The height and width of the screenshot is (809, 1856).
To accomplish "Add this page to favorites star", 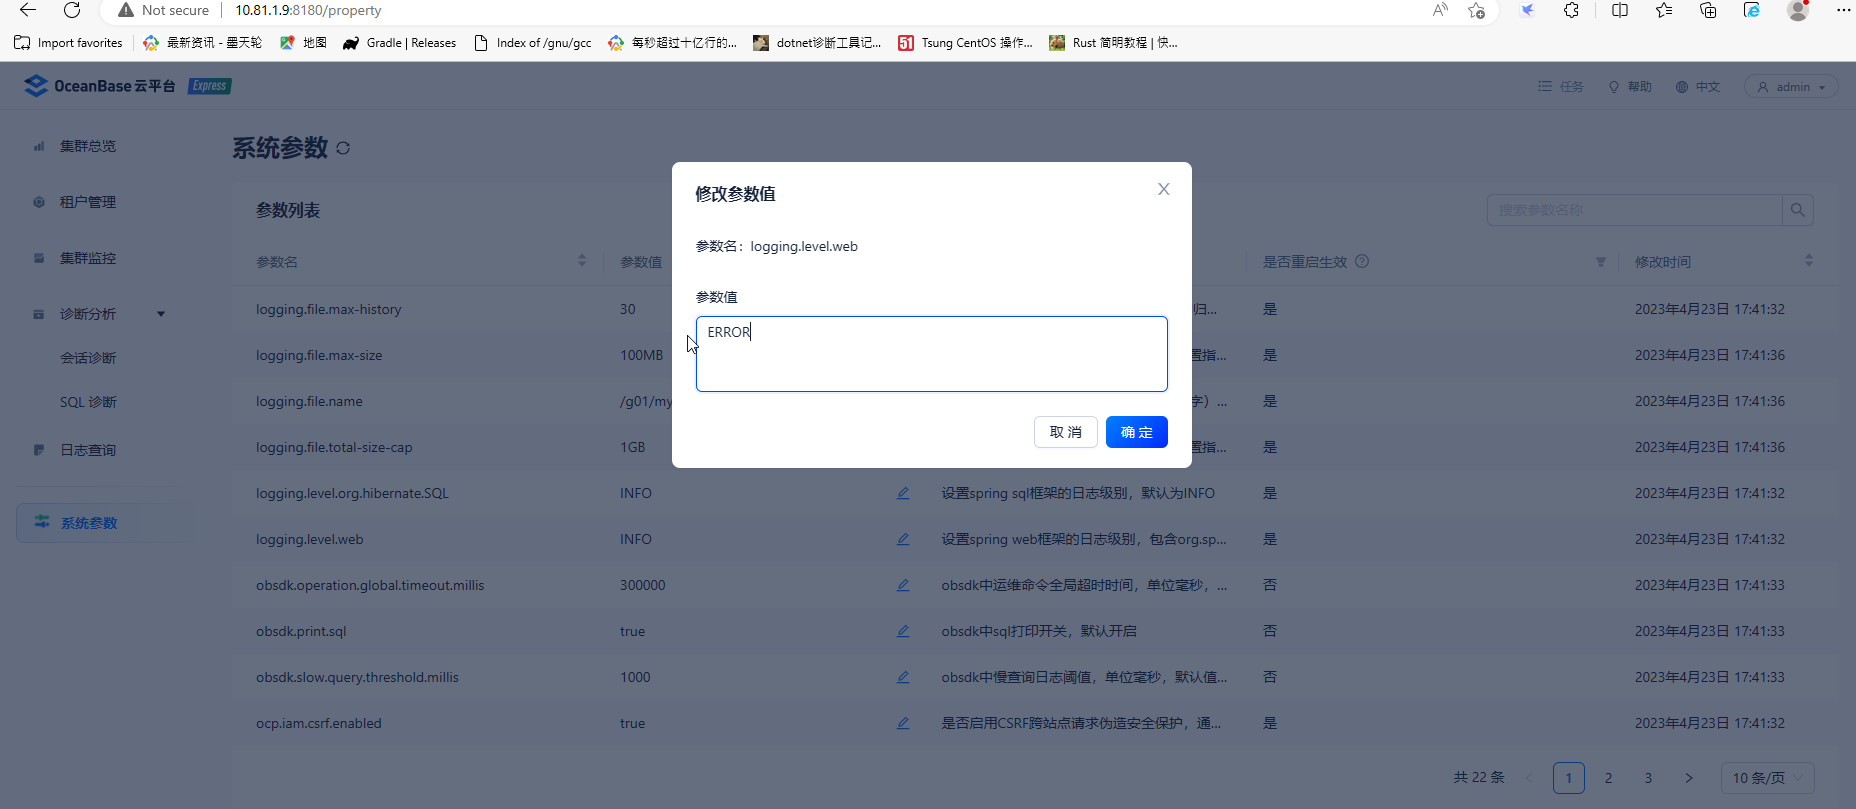I will click(1476, 10).
